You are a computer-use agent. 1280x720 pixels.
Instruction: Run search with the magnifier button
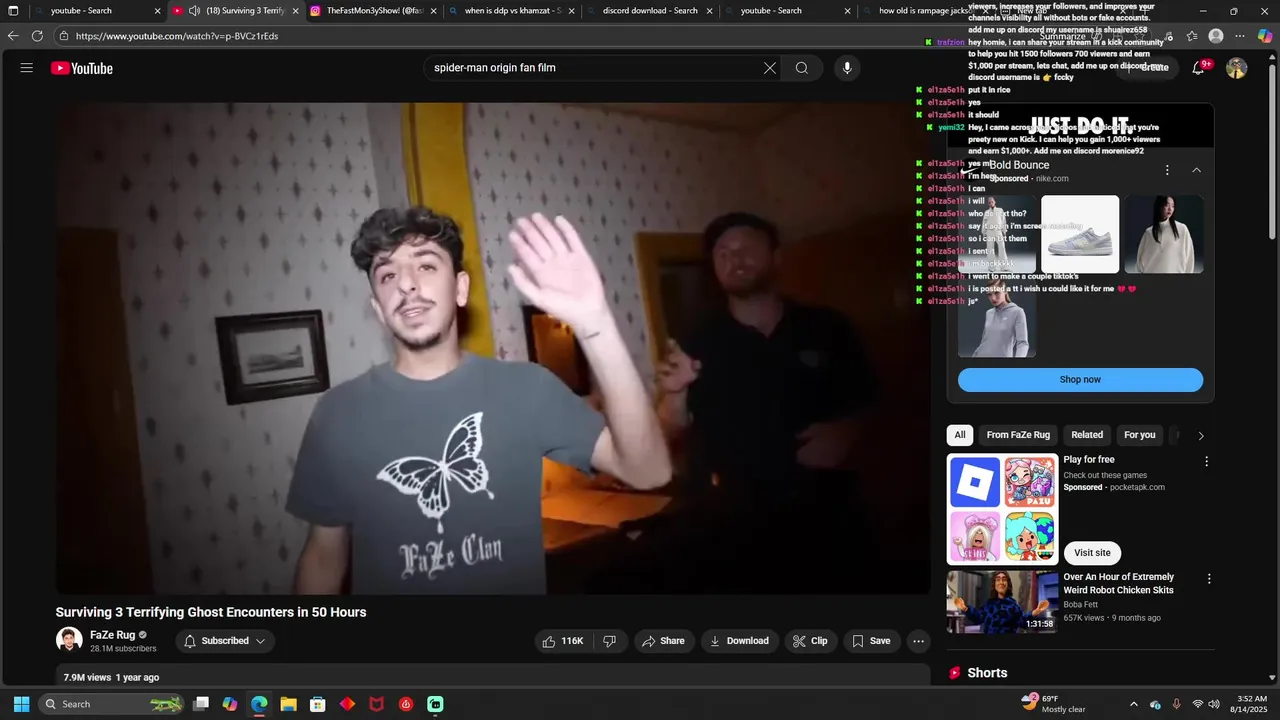[802, 68]
